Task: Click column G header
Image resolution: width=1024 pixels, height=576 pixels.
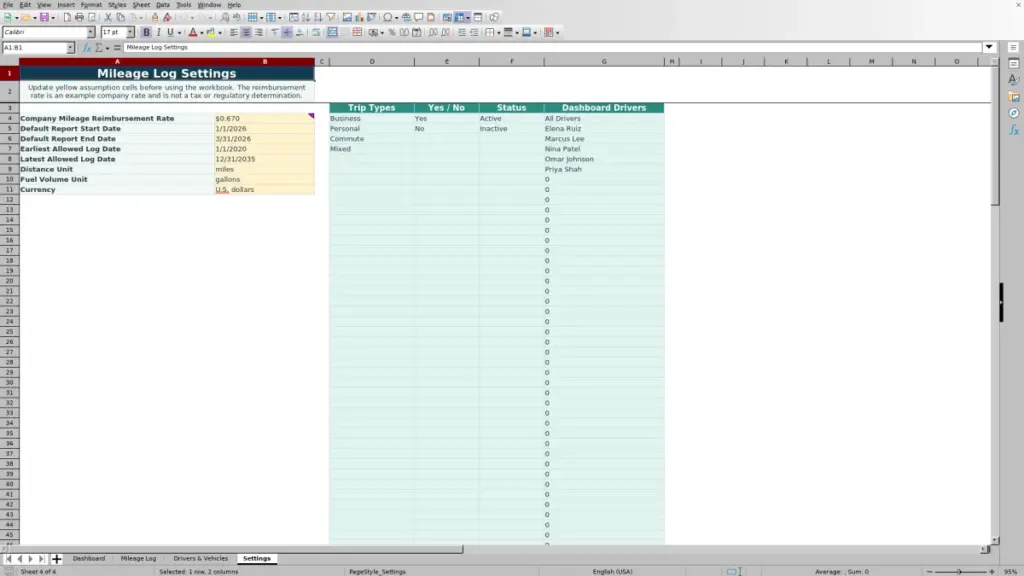Action: click(603, 61)
